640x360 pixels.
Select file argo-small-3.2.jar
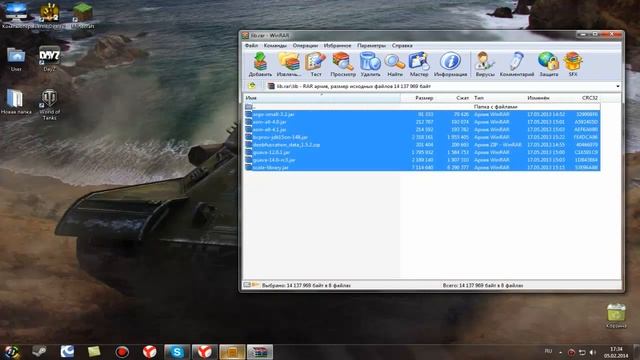[x=422, y=114]
